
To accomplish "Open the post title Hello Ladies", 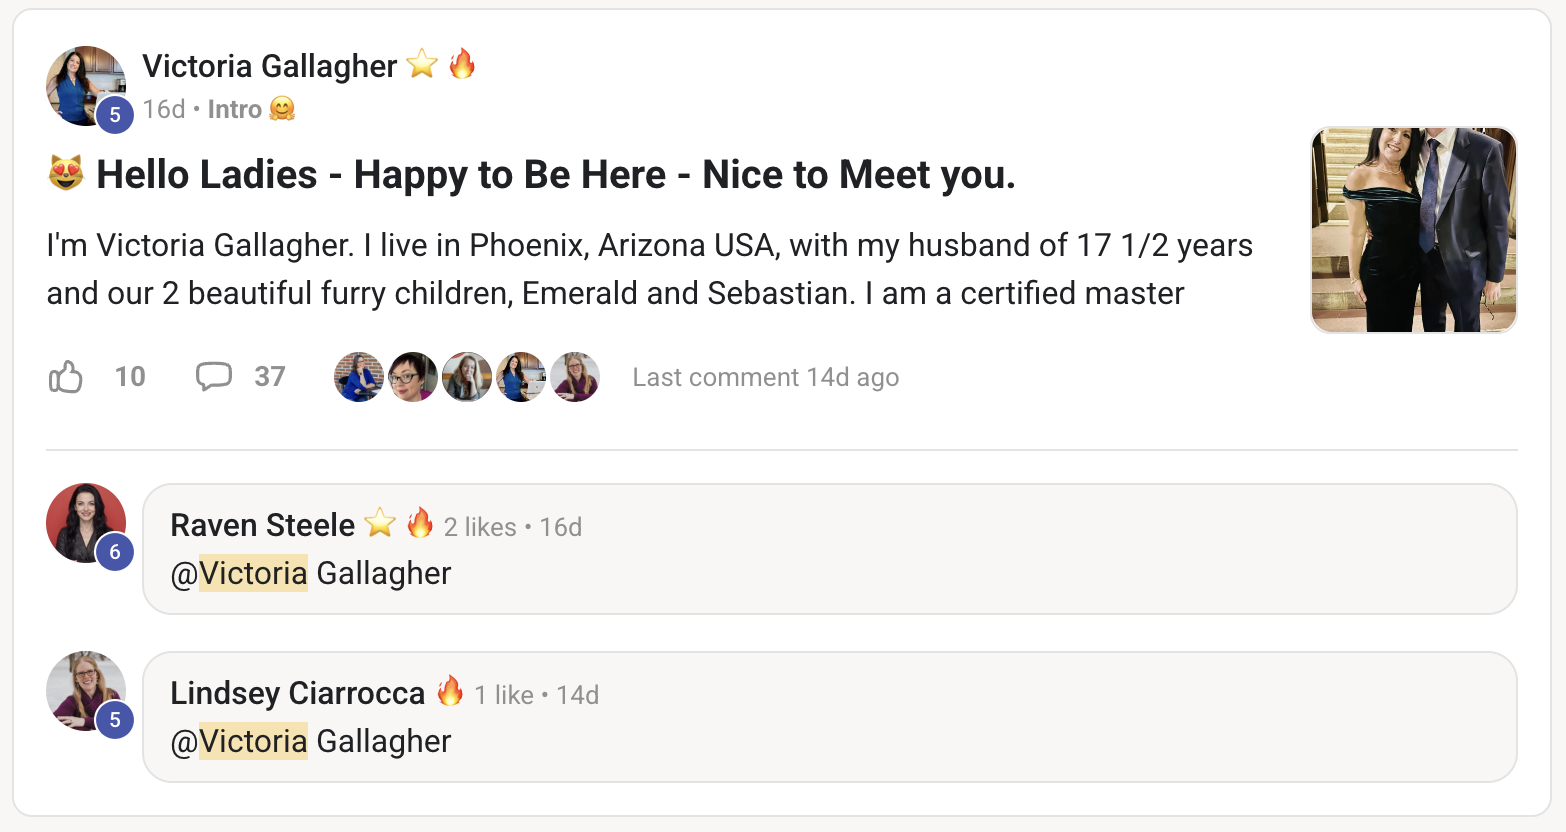I will (555, 175).
